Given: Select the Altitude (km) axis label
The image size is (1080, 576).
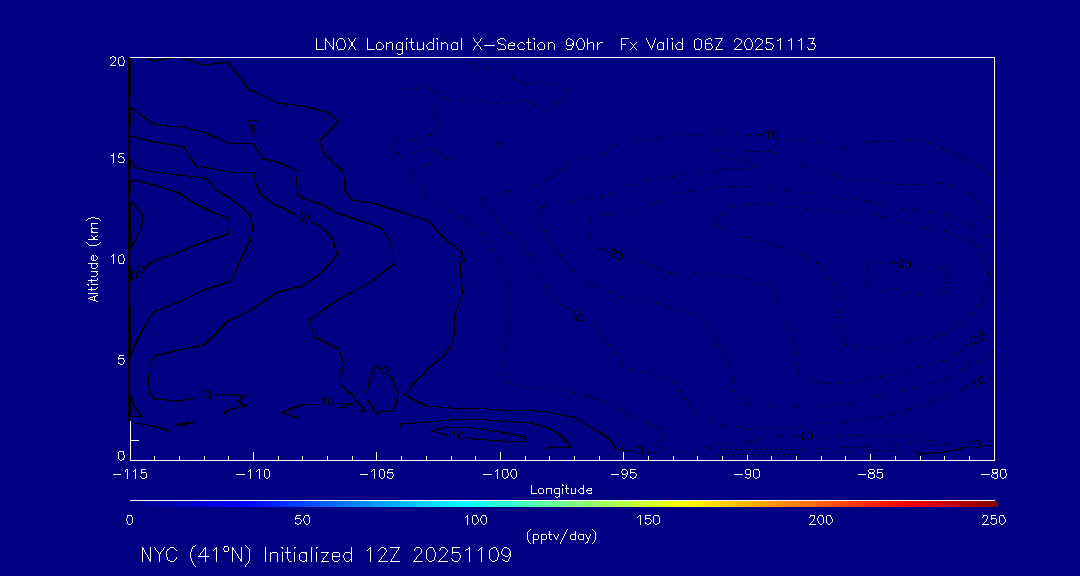Looking at the screenshot, I should (x=93, y=258).
